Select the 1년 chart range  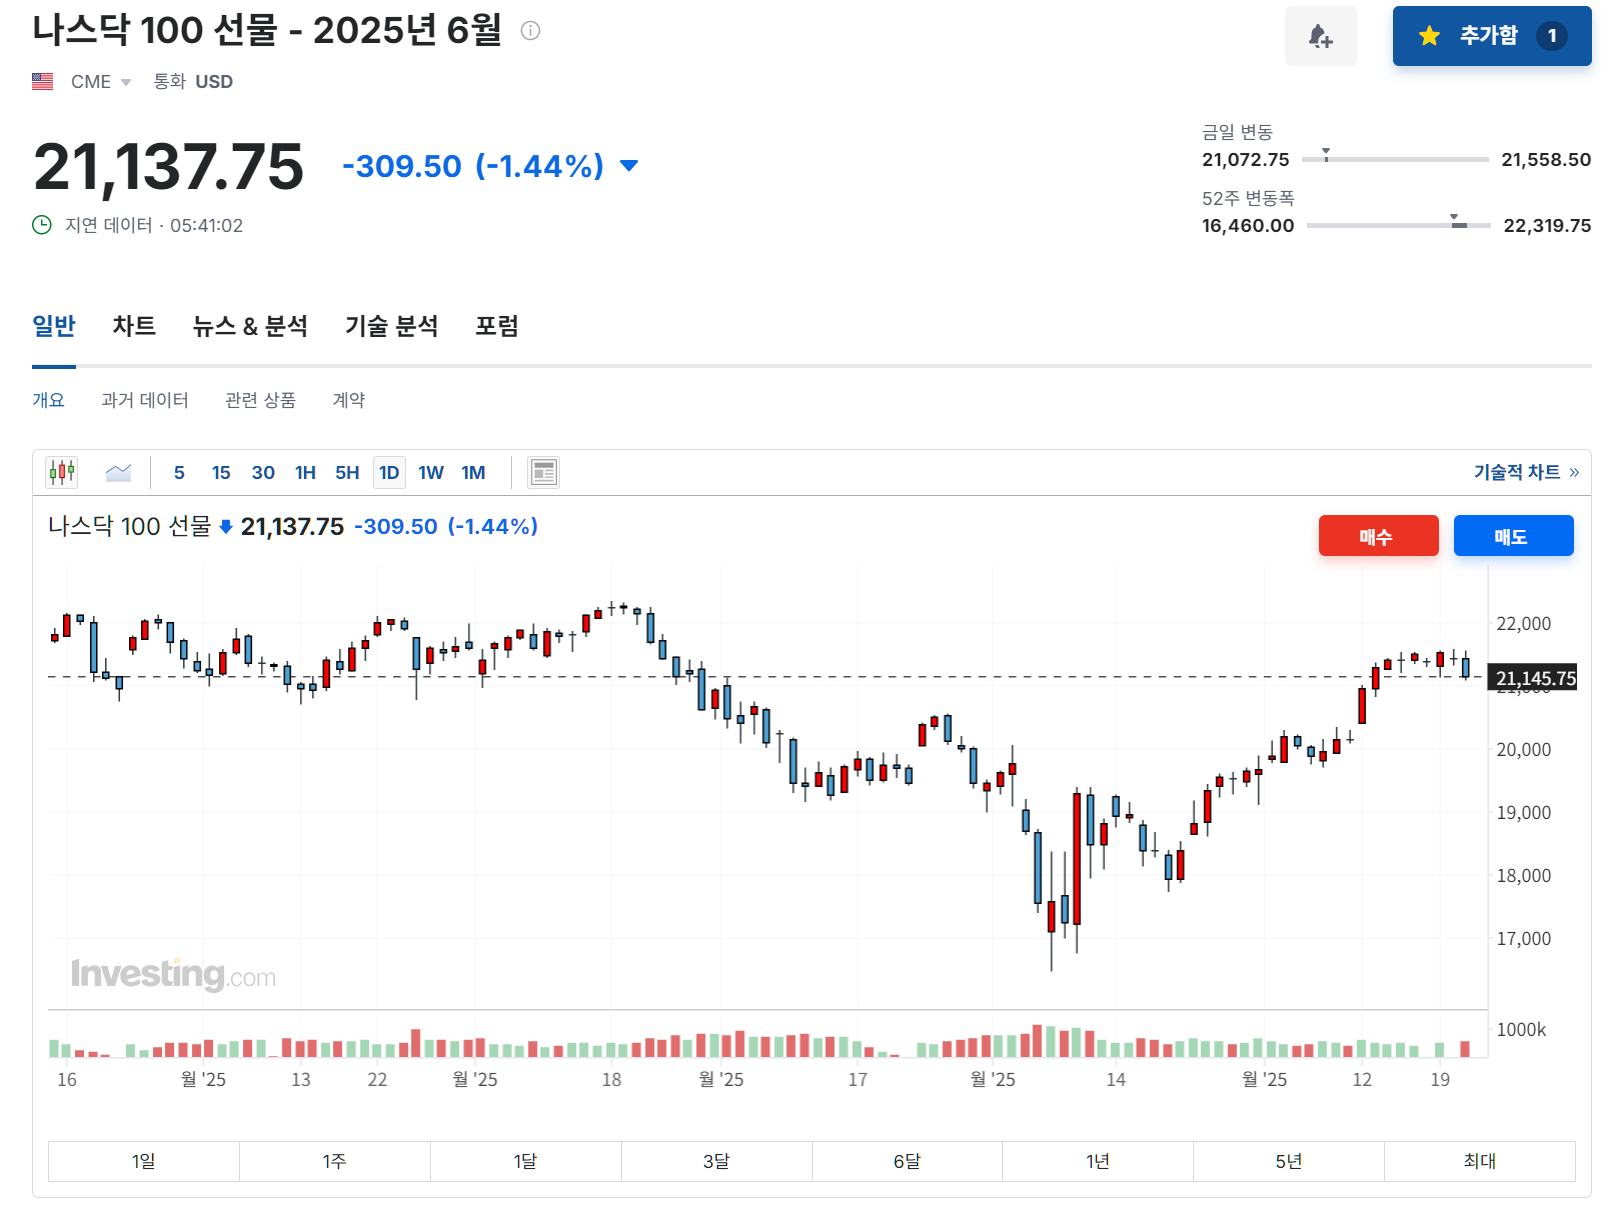click(x=1097, y=1161)
